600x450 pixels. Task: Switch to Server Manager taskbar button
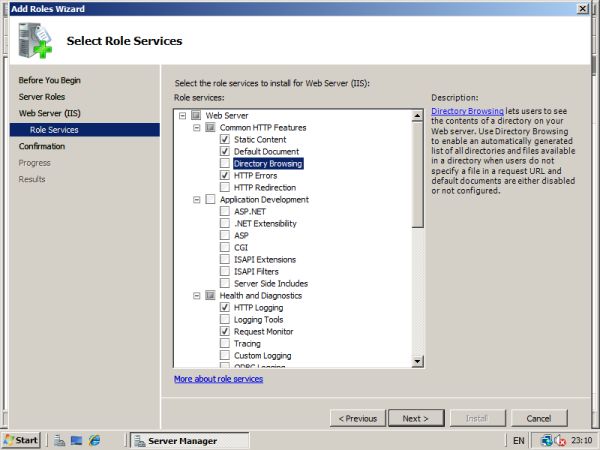189,441
